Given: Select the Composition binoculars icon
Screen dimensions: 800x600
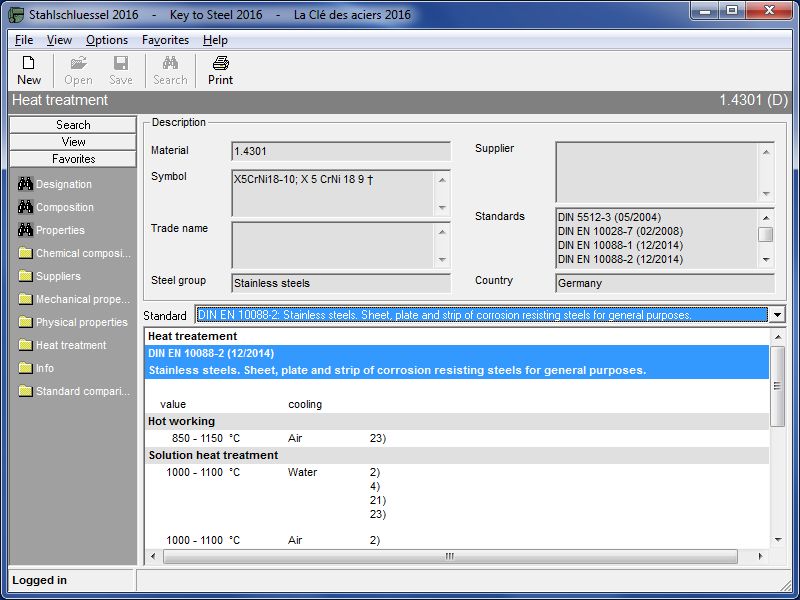Looking at the screenshot, I should click(26, 207).
